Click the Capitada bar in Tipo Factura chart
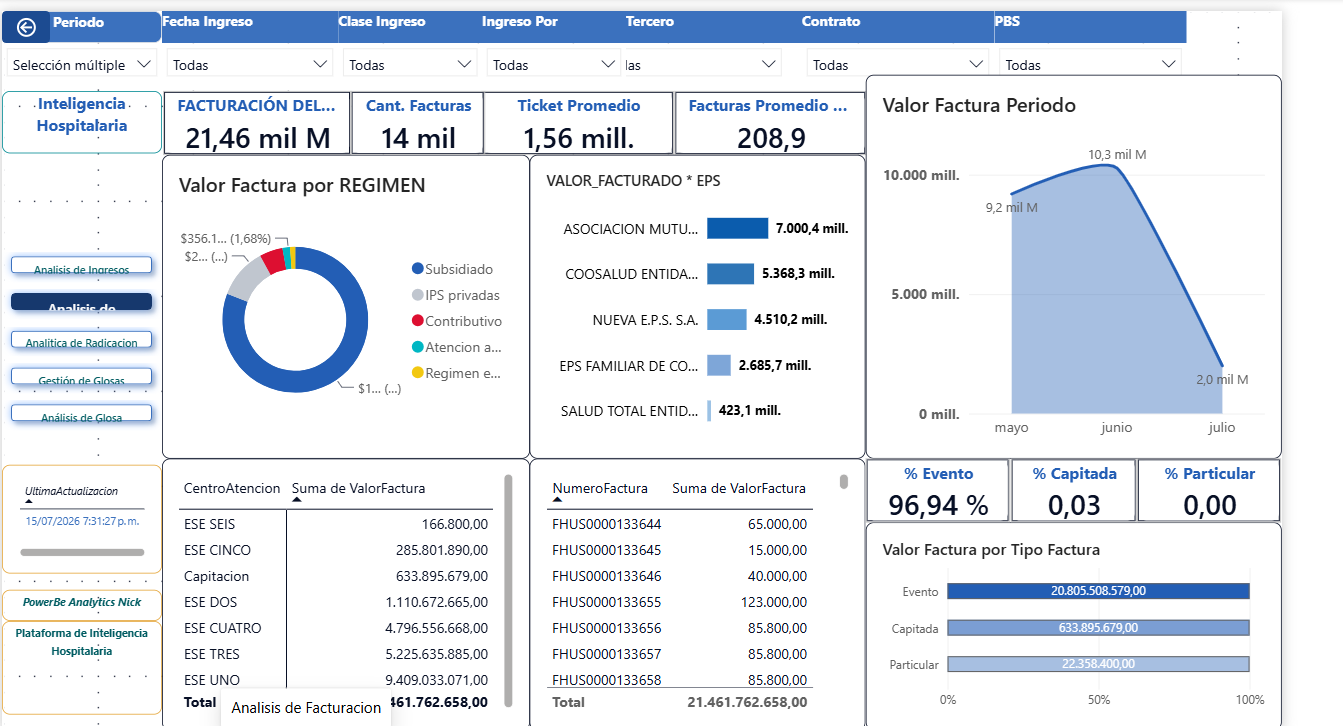The height and width of the screenshot is (726, 1343). (x=1098, y=628)
